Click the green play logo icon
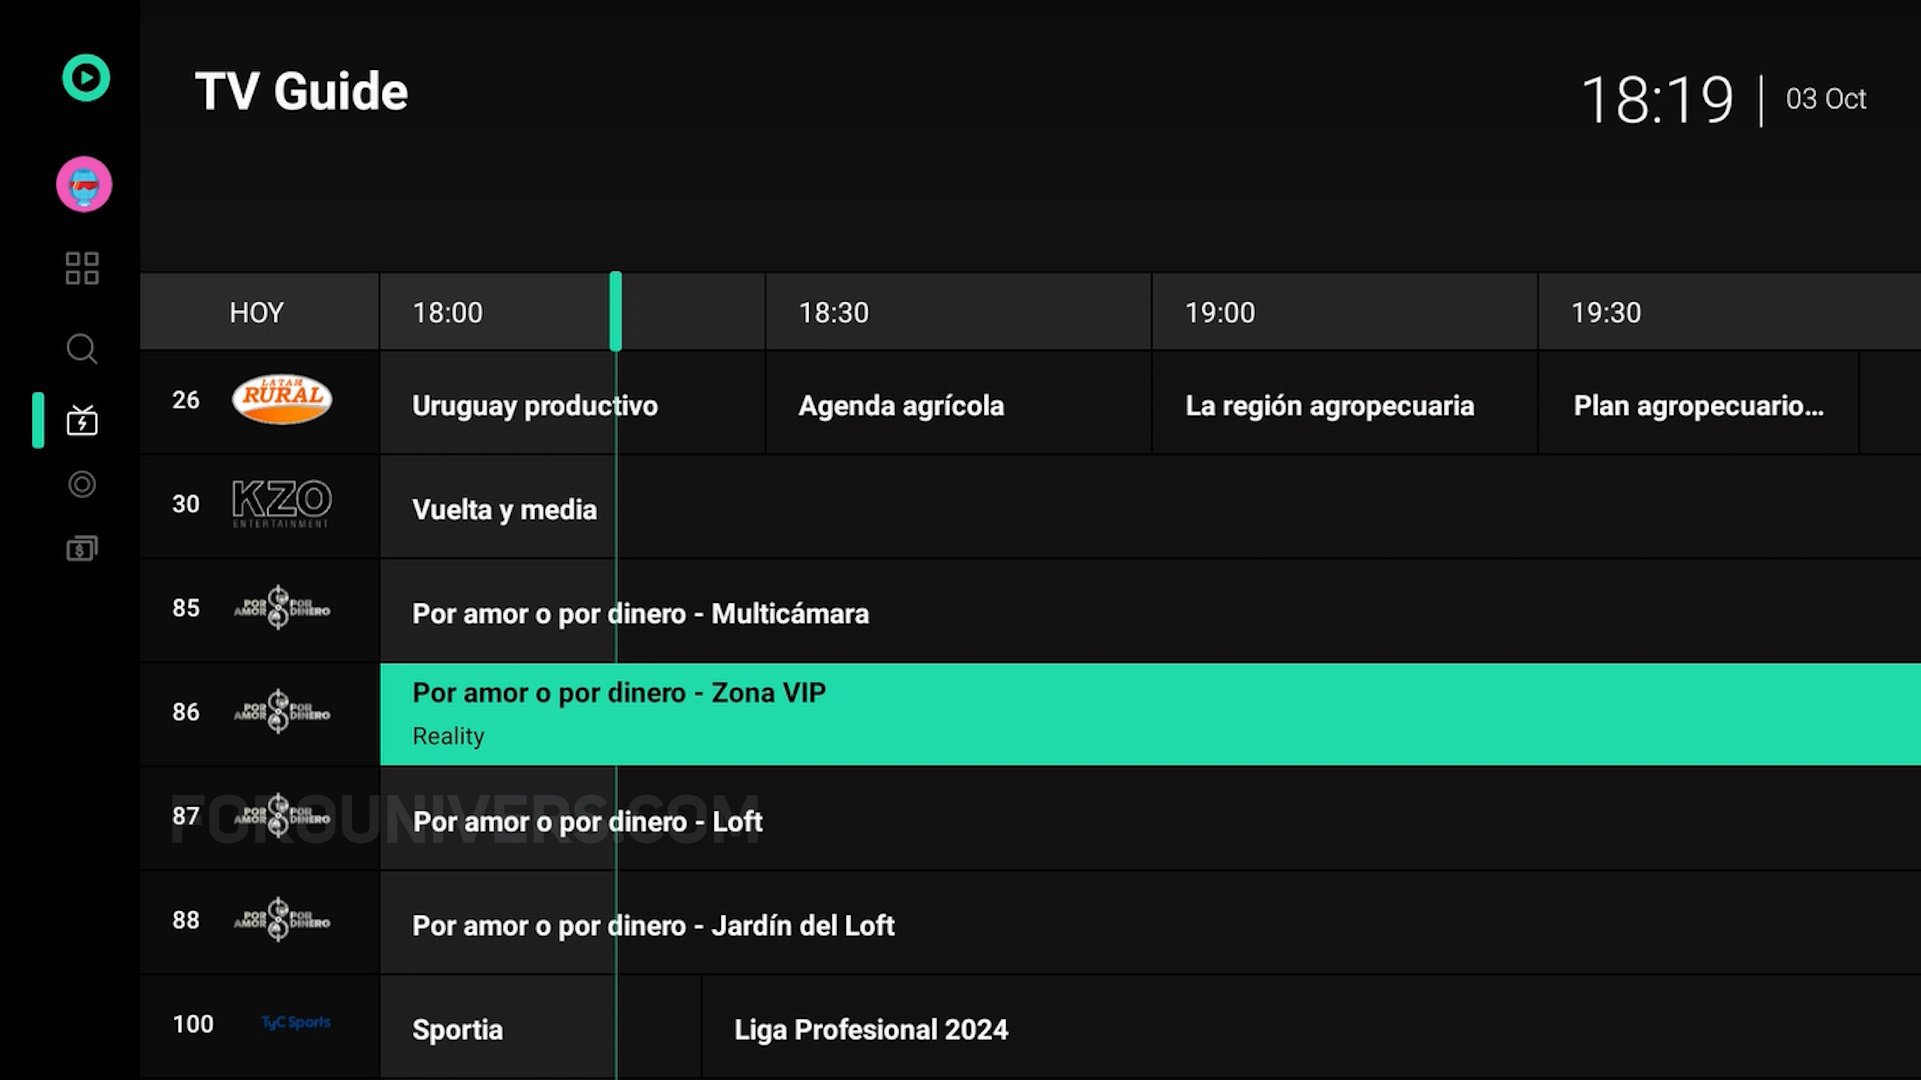 (86, 78)
